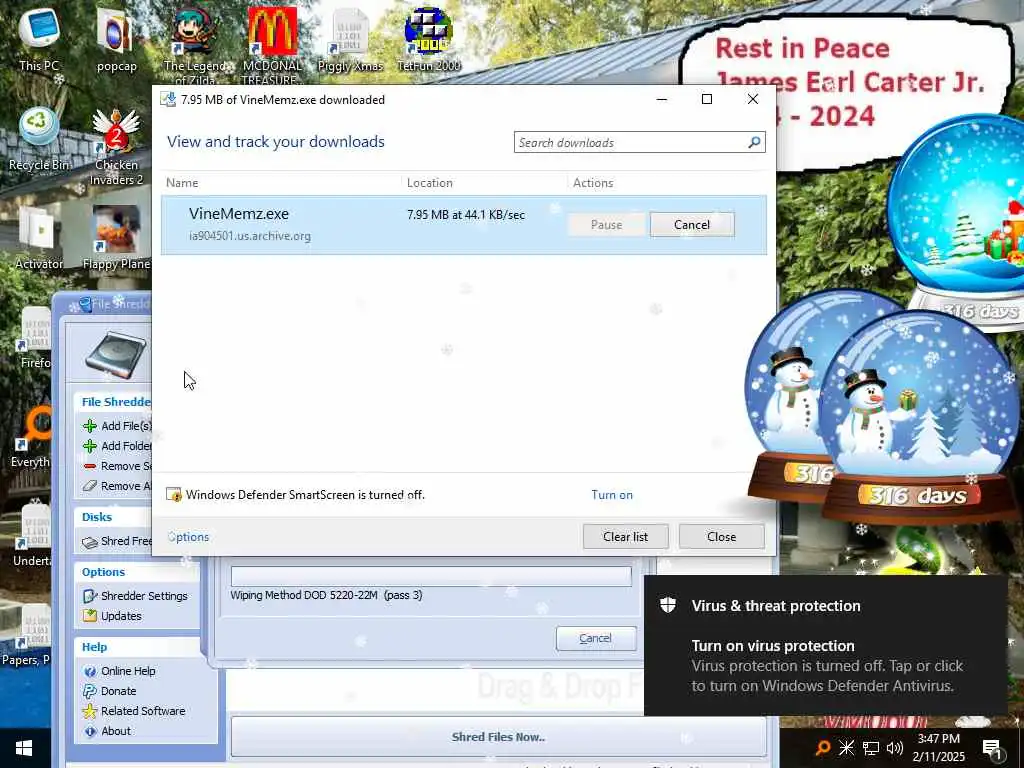Click Shred Free Disk Space option
Viewport: 1024px width, 768px height.
(x=118, y=541)
